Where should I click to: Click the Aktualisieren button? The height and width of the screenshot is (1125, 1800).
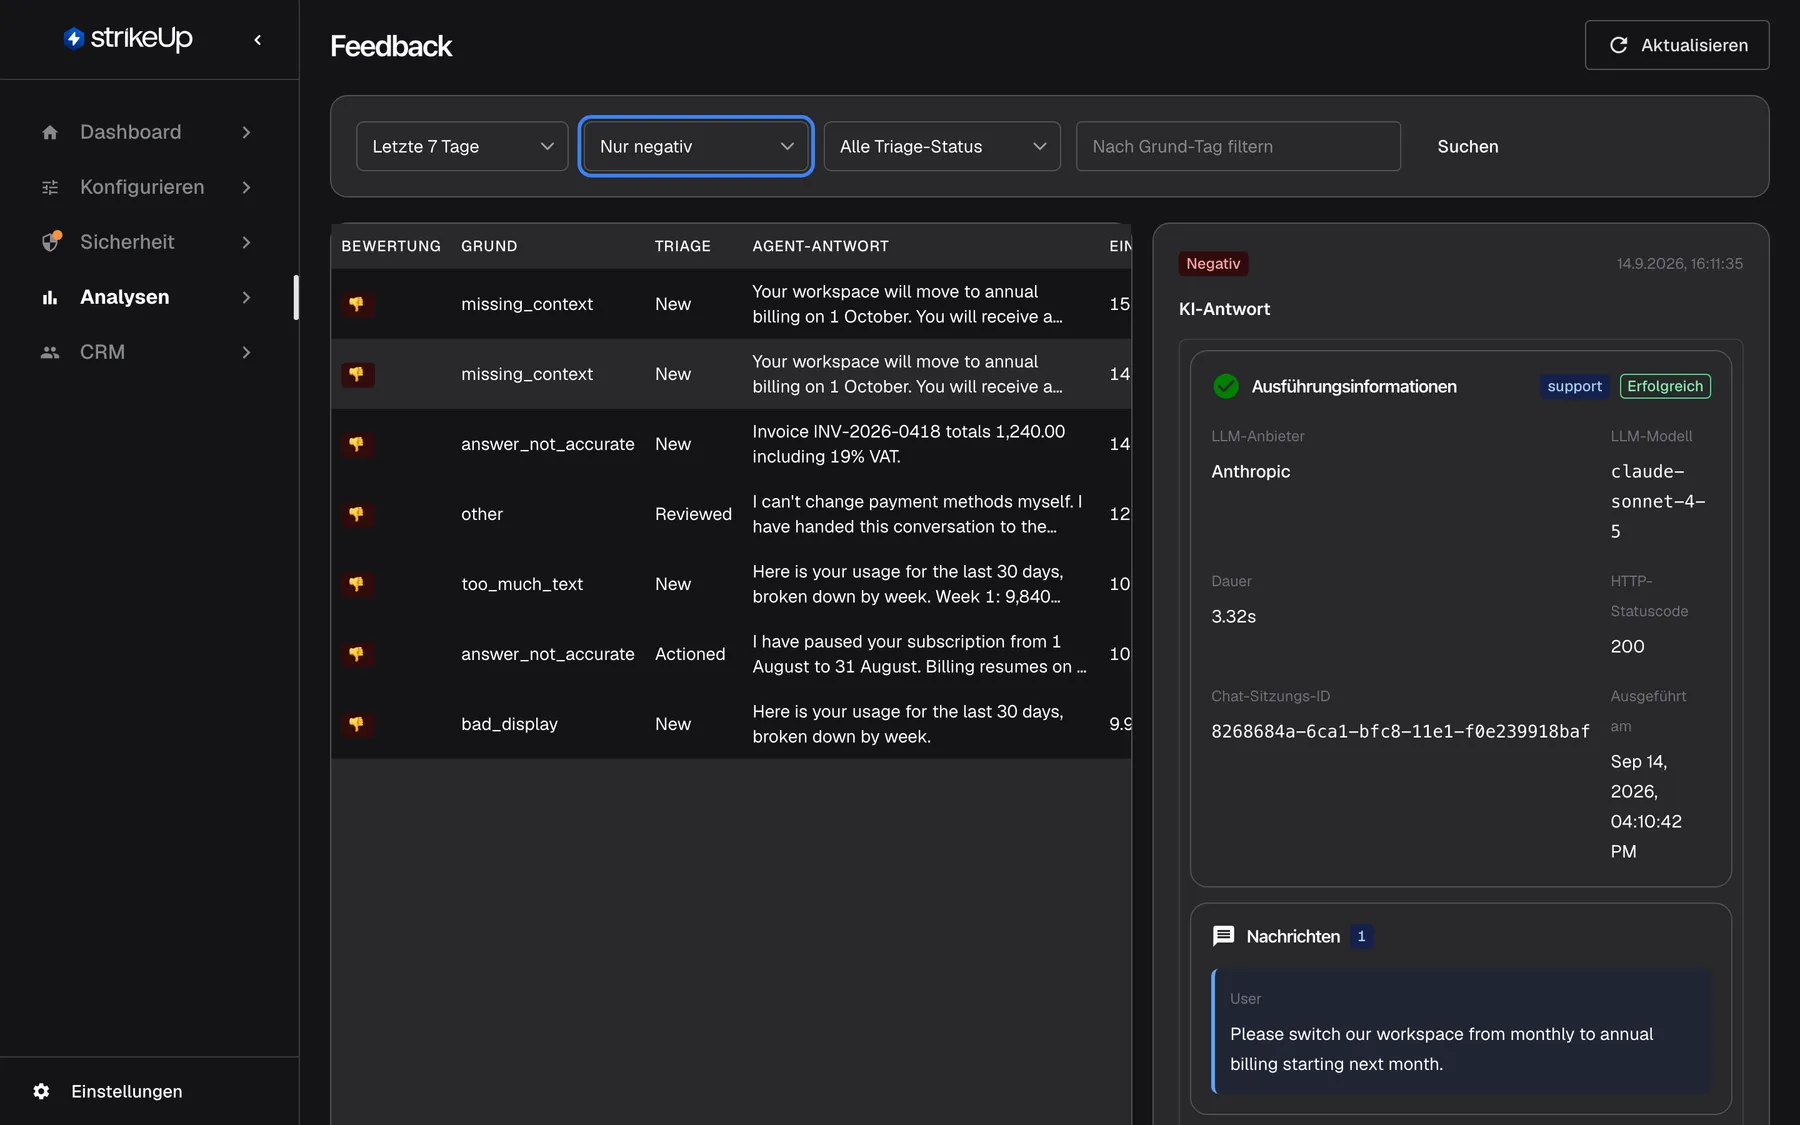point(1677,45)
